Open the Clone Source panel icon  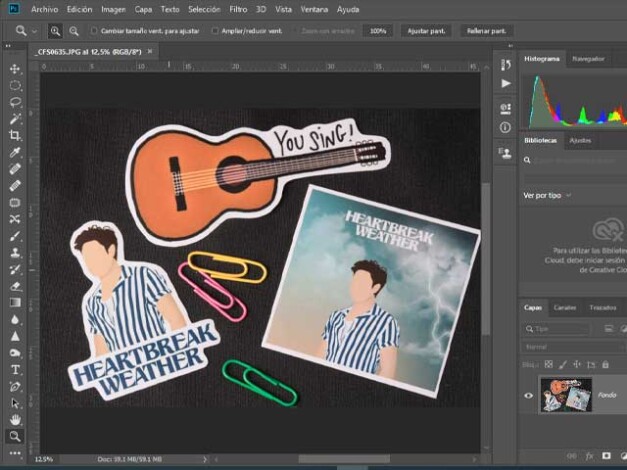tap(505, 153)
